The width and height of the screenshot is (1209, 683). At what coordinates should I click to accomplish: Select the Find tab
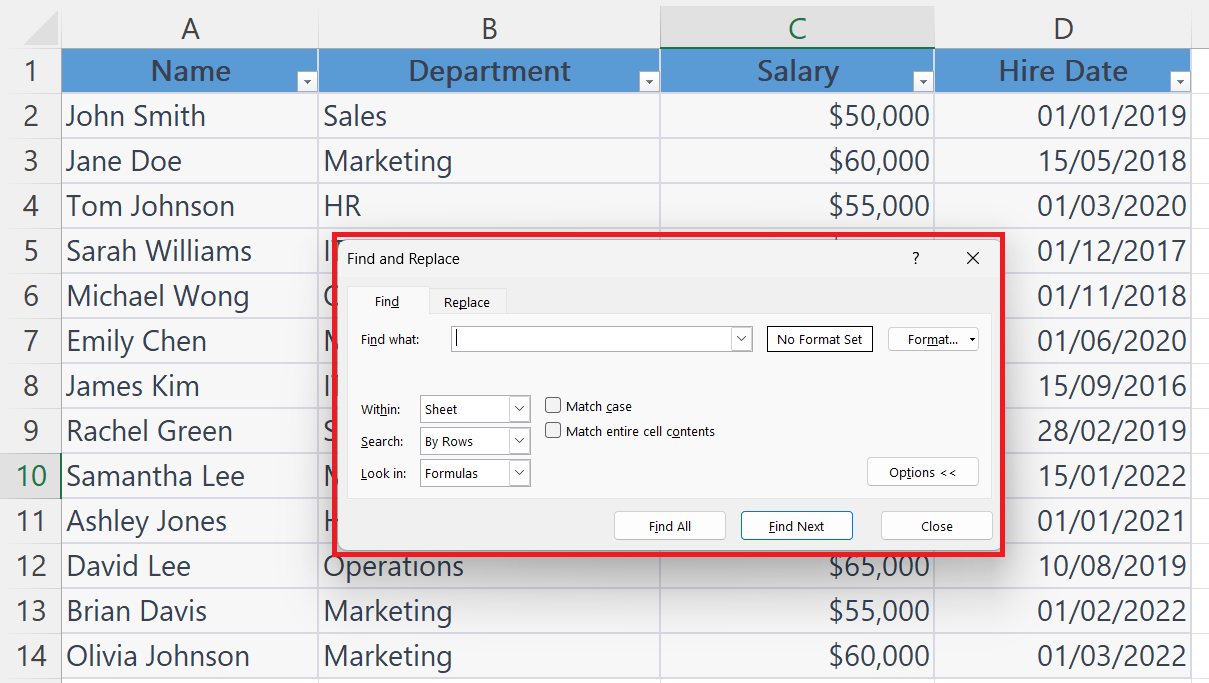coord(387,302)
